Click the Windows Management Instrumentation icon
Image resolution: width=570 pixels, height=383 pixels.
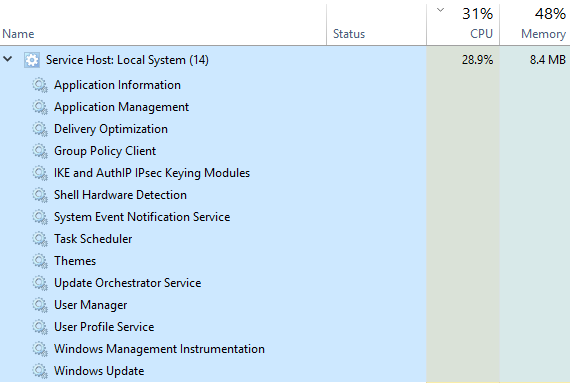pyautogui.click(x=40, y=349)
